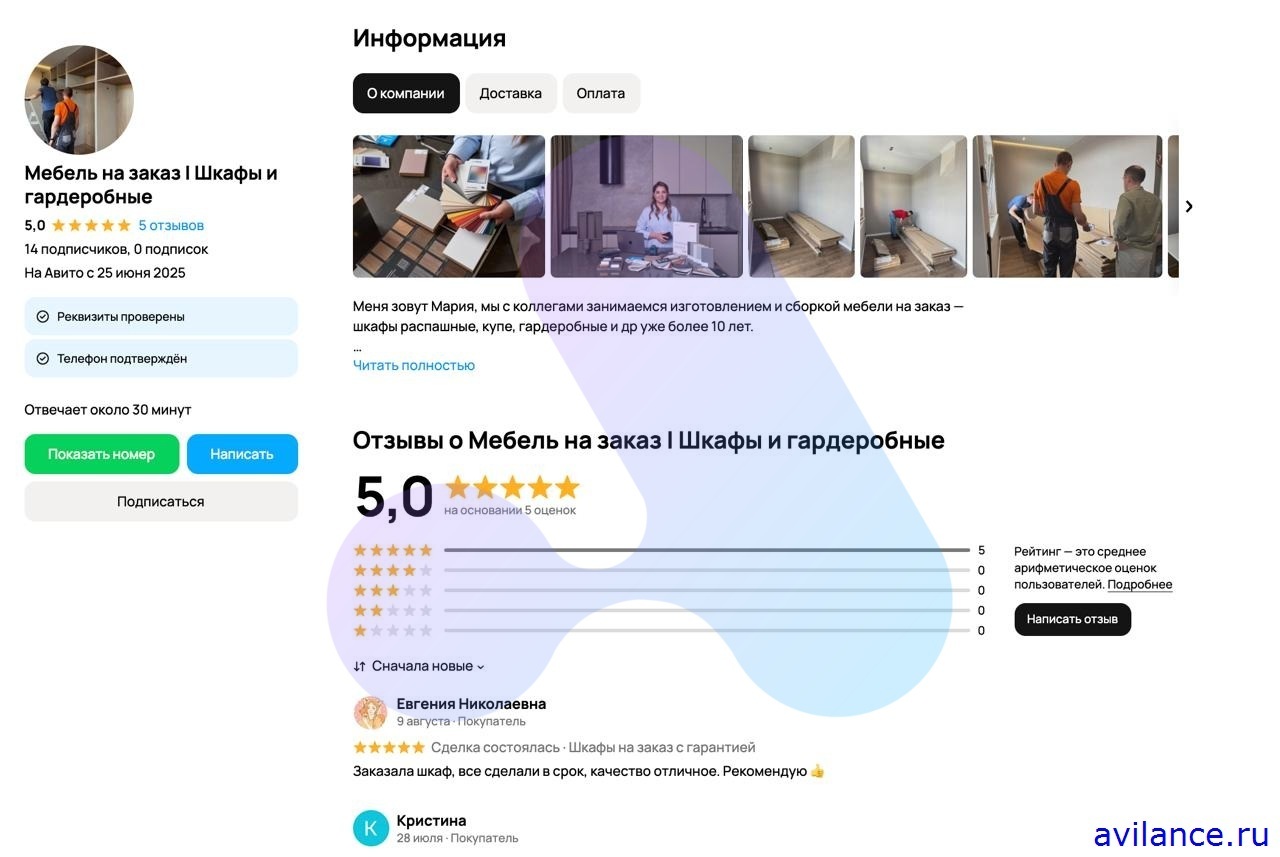Click the gallery next arrow chevron
The width and height of the screenshot is (1280, 857).
(1189, 206)
